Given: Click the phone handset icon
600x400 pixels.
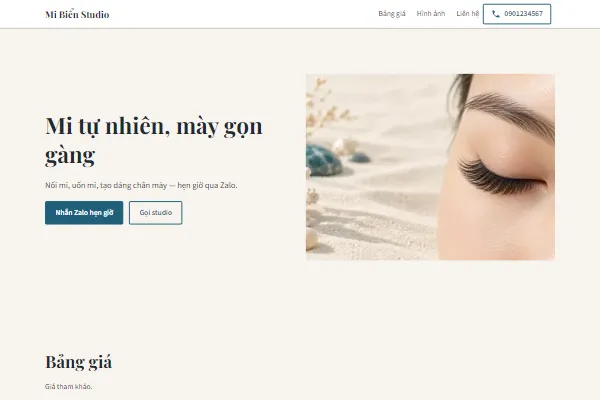Looking at the screenshot, I should tap(496, 14).
